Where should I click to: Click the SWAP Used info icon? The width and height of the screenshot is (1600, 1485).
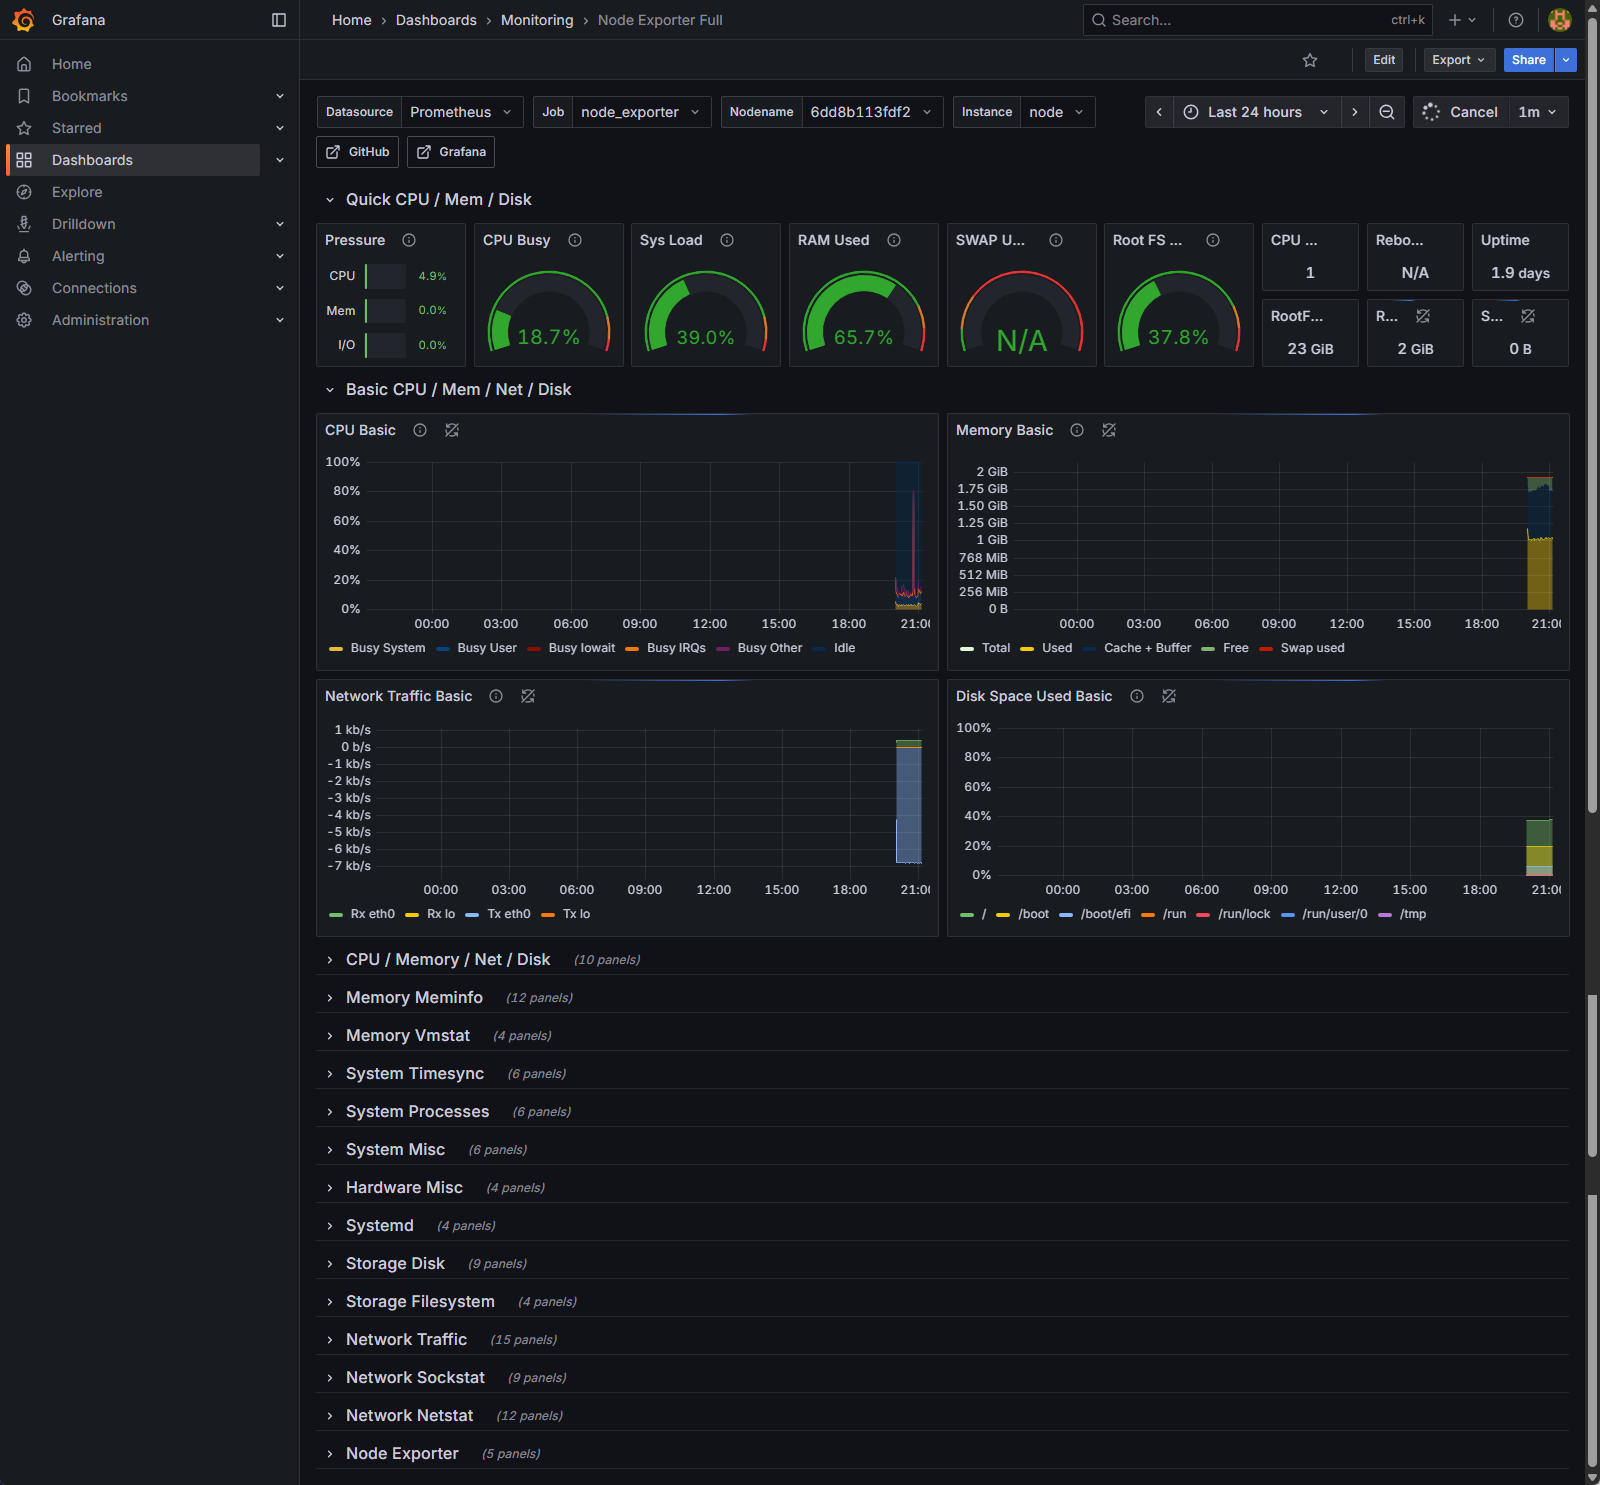pos(1056,240)
